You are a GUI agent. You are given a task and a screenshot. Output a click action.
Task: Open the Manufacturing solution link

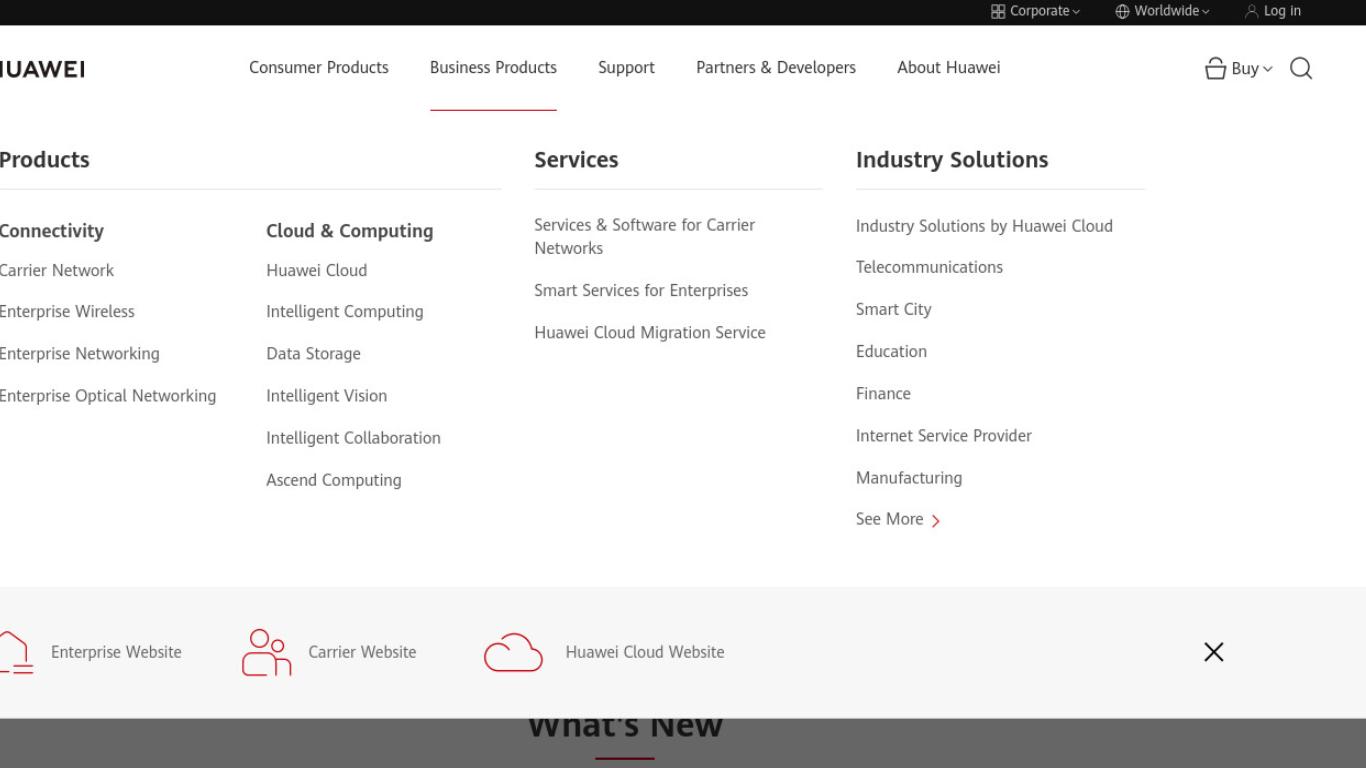[909, 478]
